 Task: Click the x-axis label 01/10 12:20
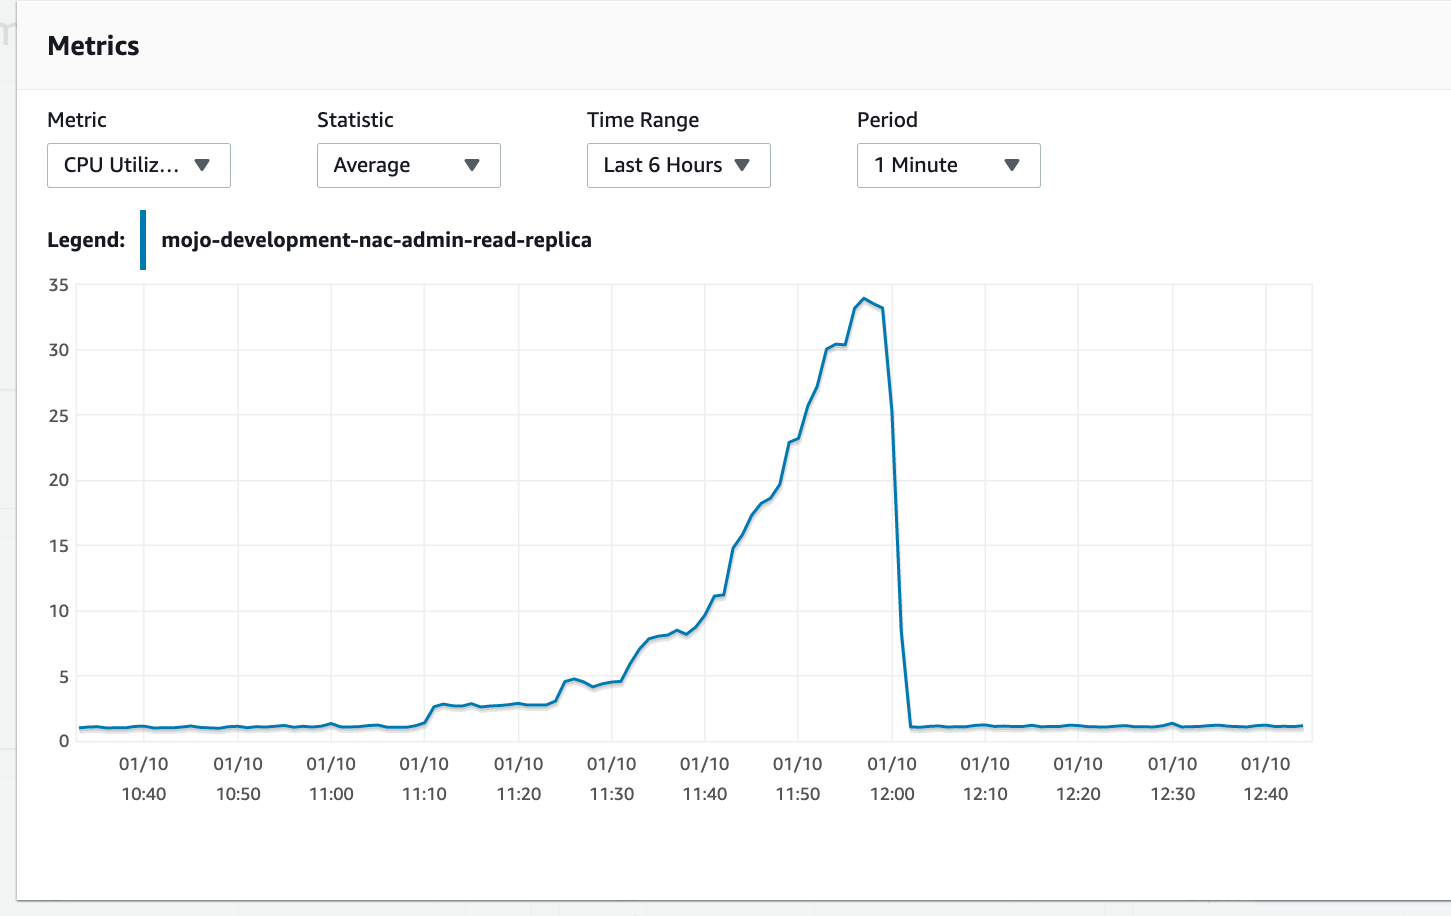(x=1078, y=779)
